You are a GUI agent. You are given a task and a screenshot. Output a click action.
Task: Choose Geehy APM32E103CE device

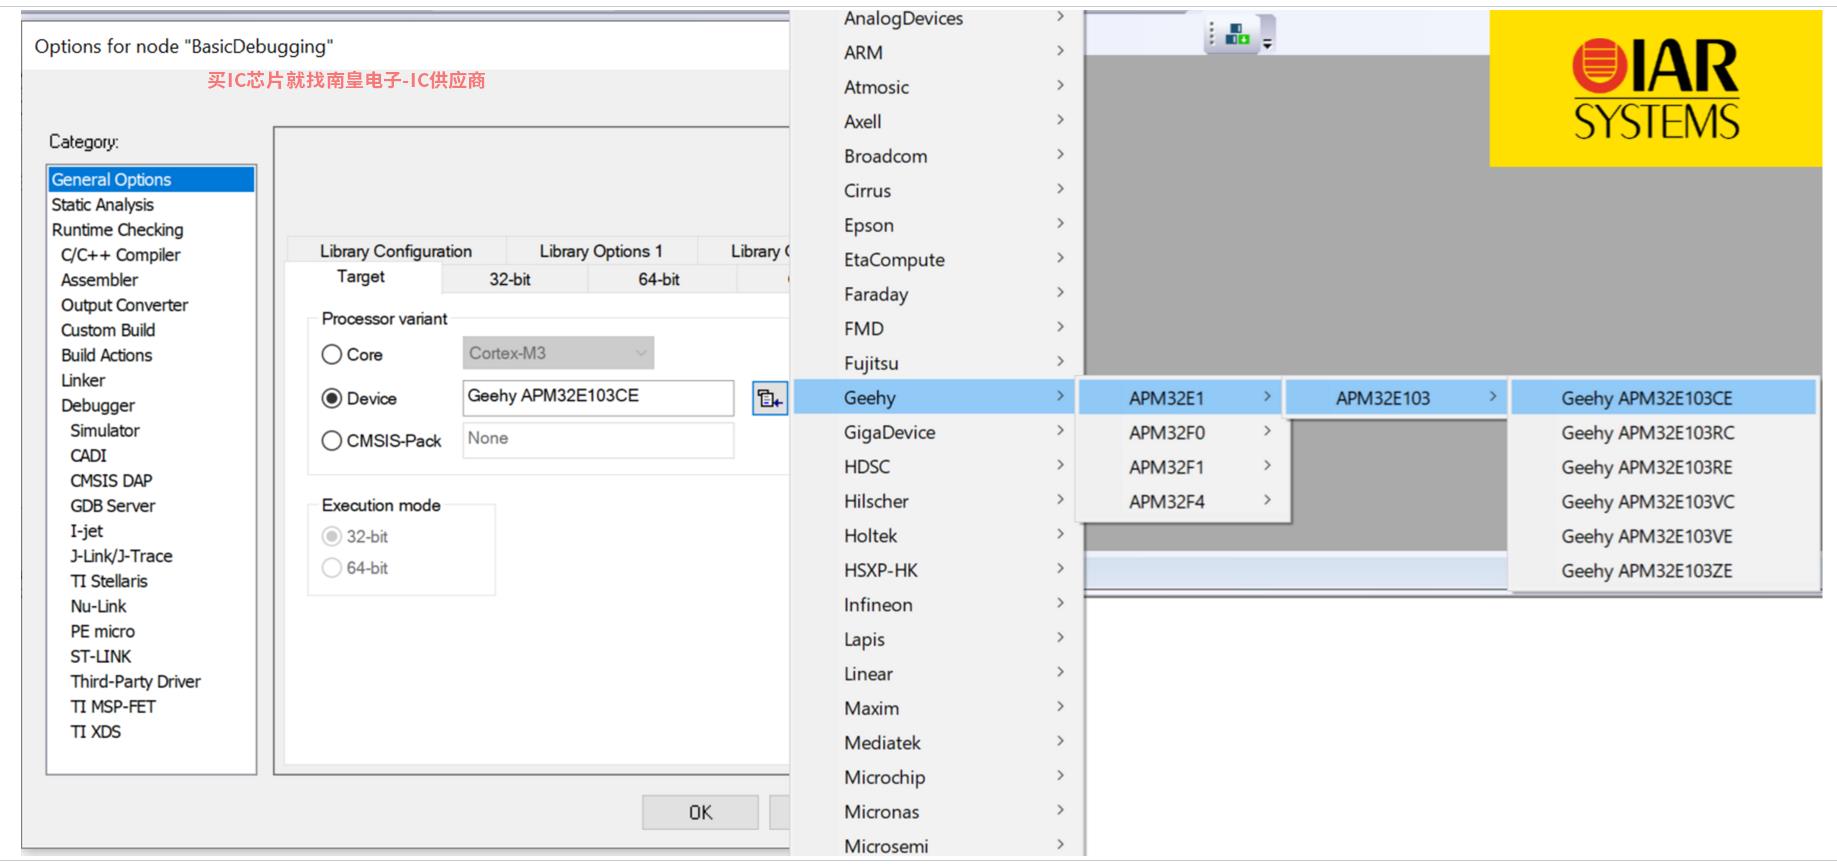point(1663,398)
